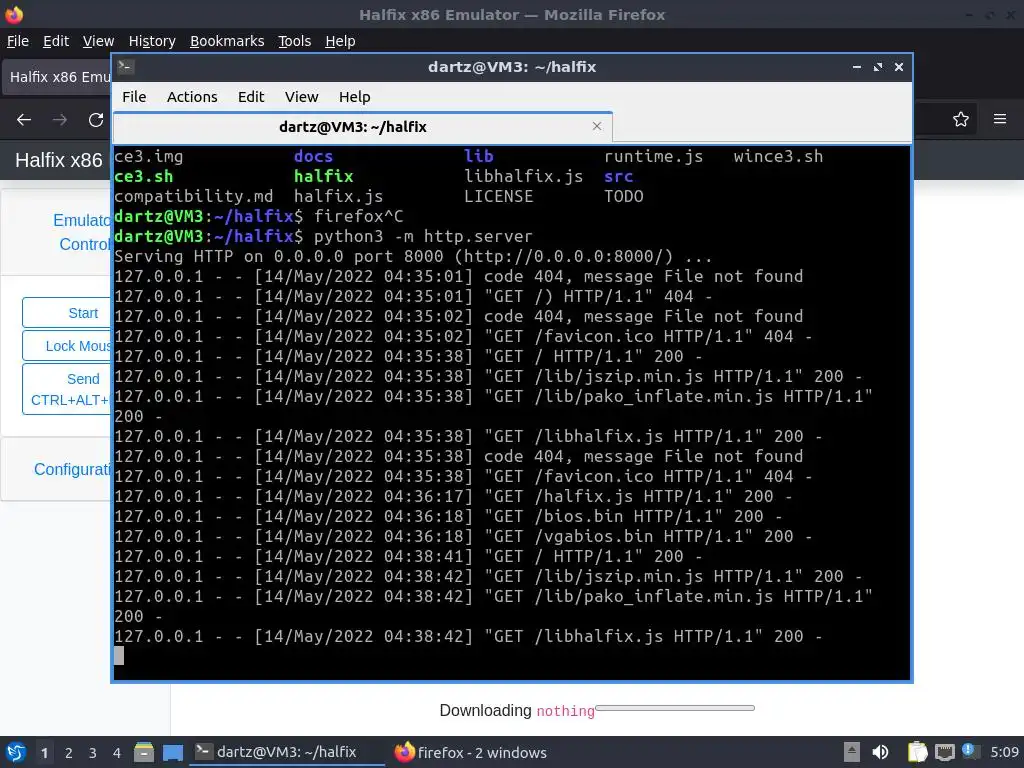Select the dartz@VM3: ~/halfix terminal tab
This screenshot has width=1024, height=768.
pyautogui.click(x=362, y=127)
